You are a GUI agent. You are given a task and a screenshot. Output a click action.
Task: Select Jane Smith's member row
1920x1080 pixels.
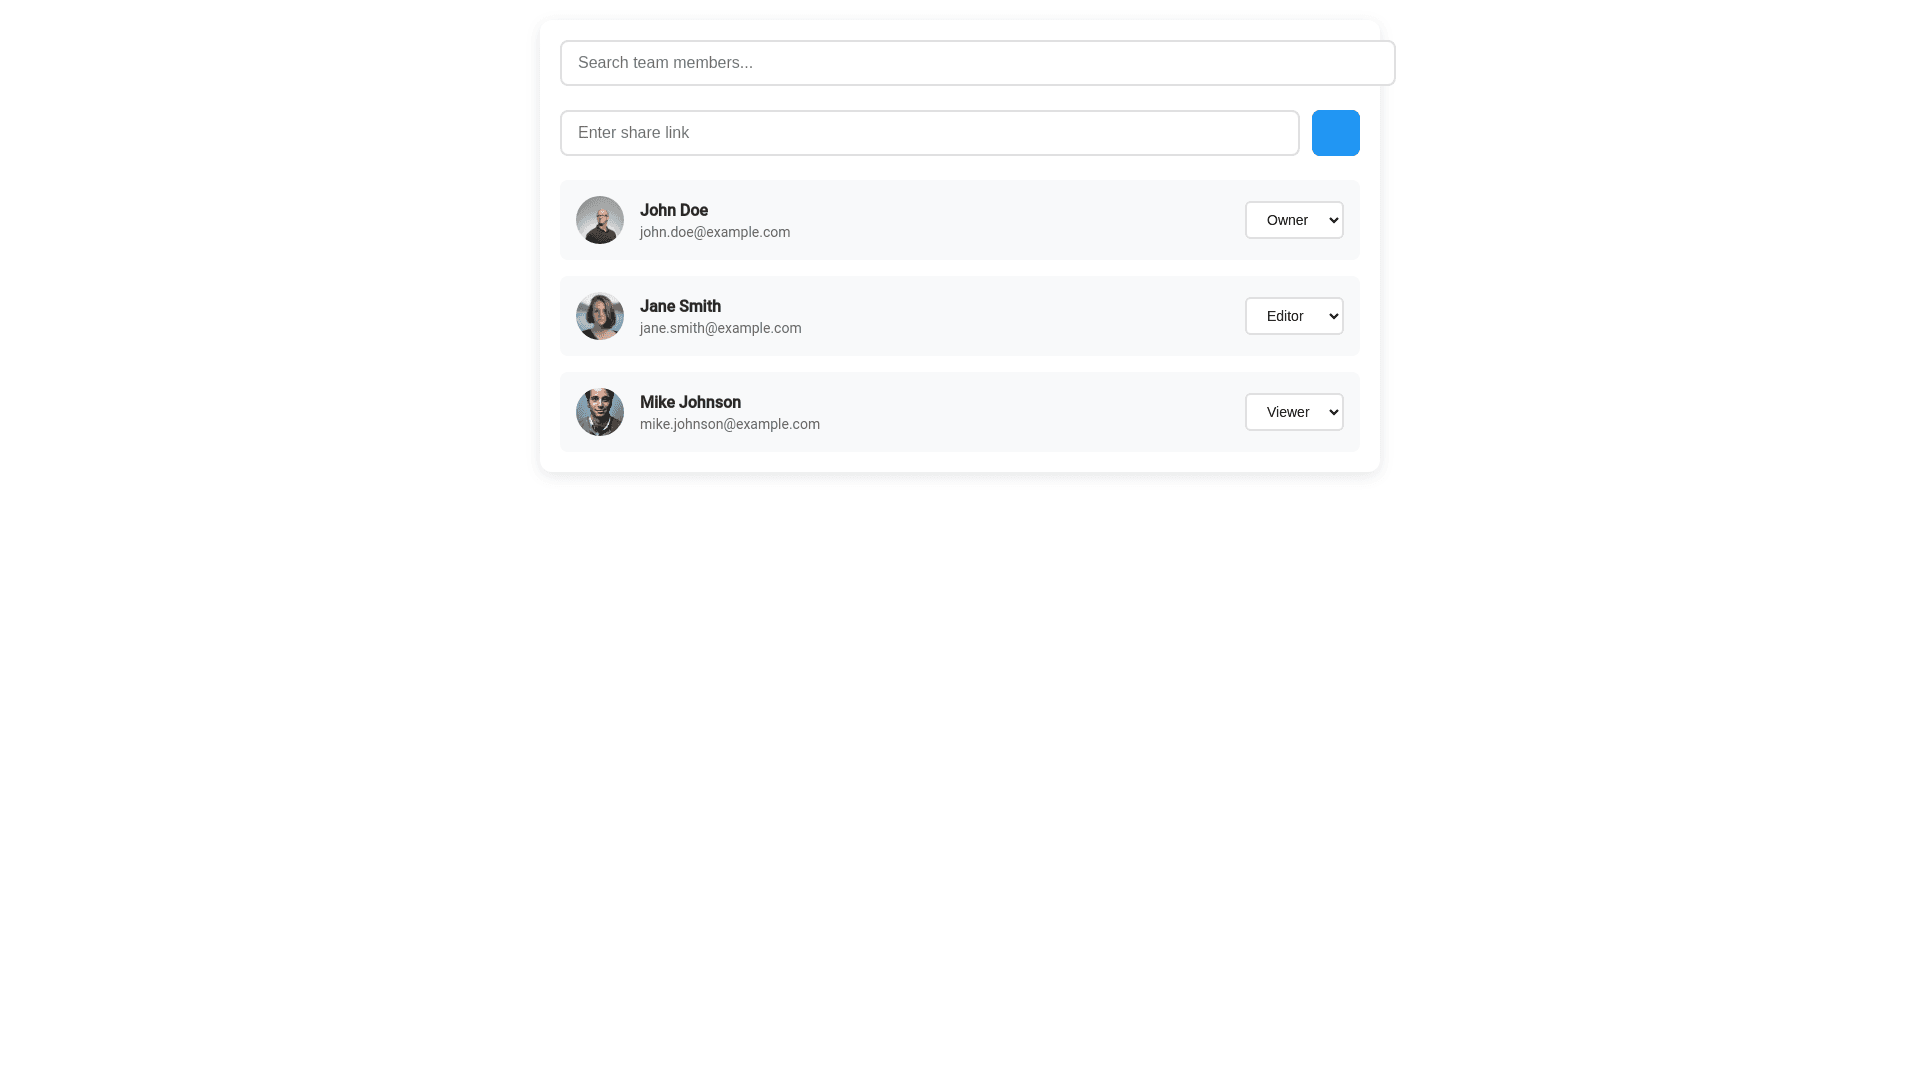[x=960, y=315]
